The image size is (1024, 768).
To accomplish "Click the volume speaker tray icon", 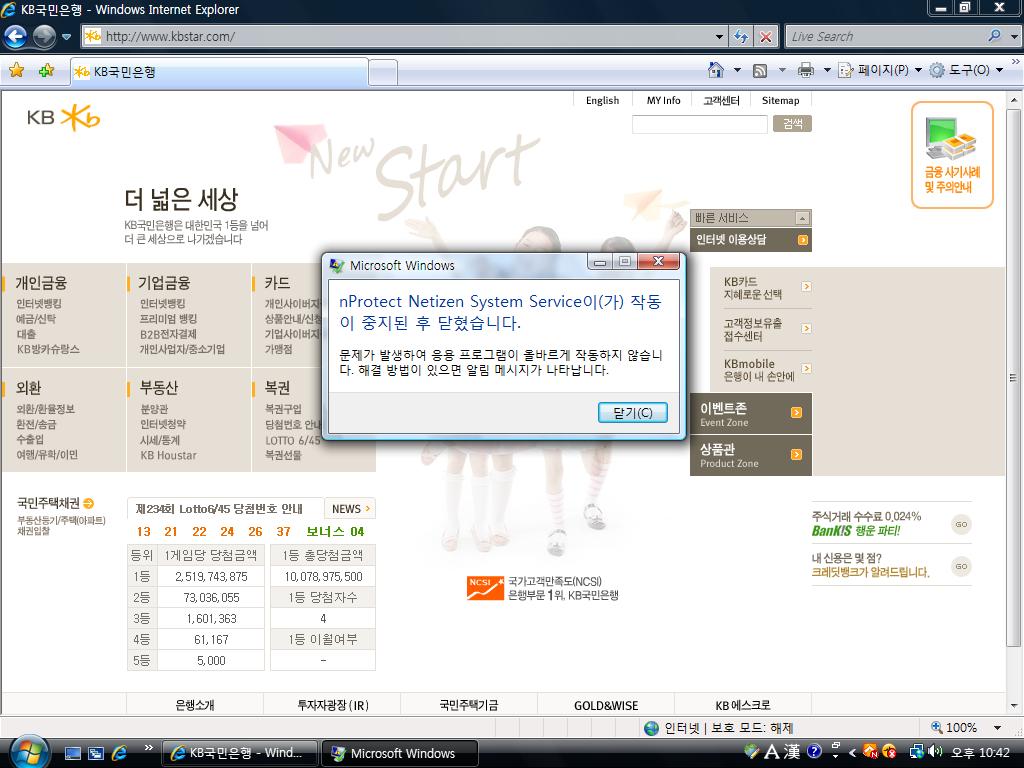I will [x=935, y=752].
